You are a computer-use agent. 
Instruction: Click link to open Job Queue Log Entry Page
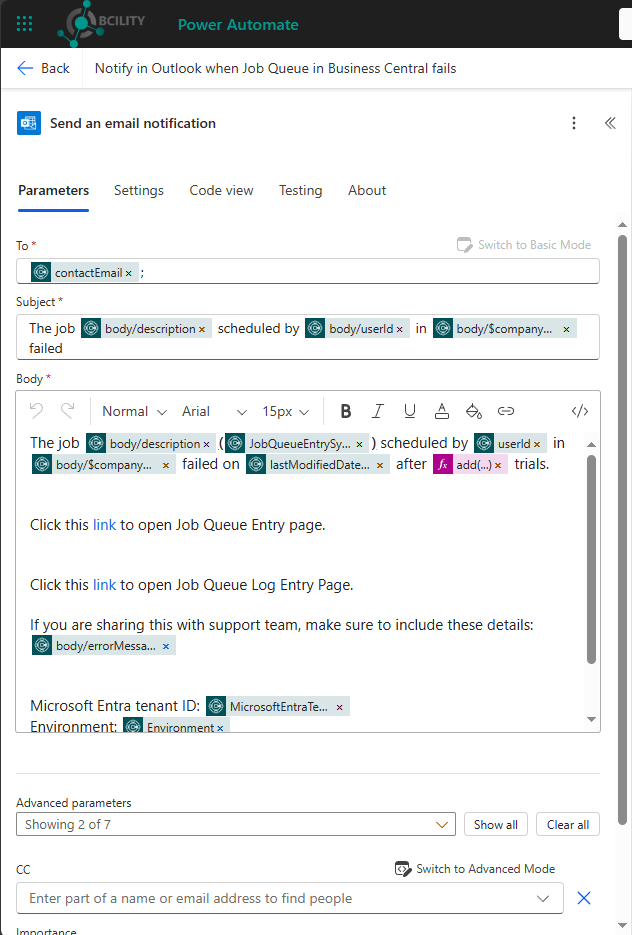point(104,585)
